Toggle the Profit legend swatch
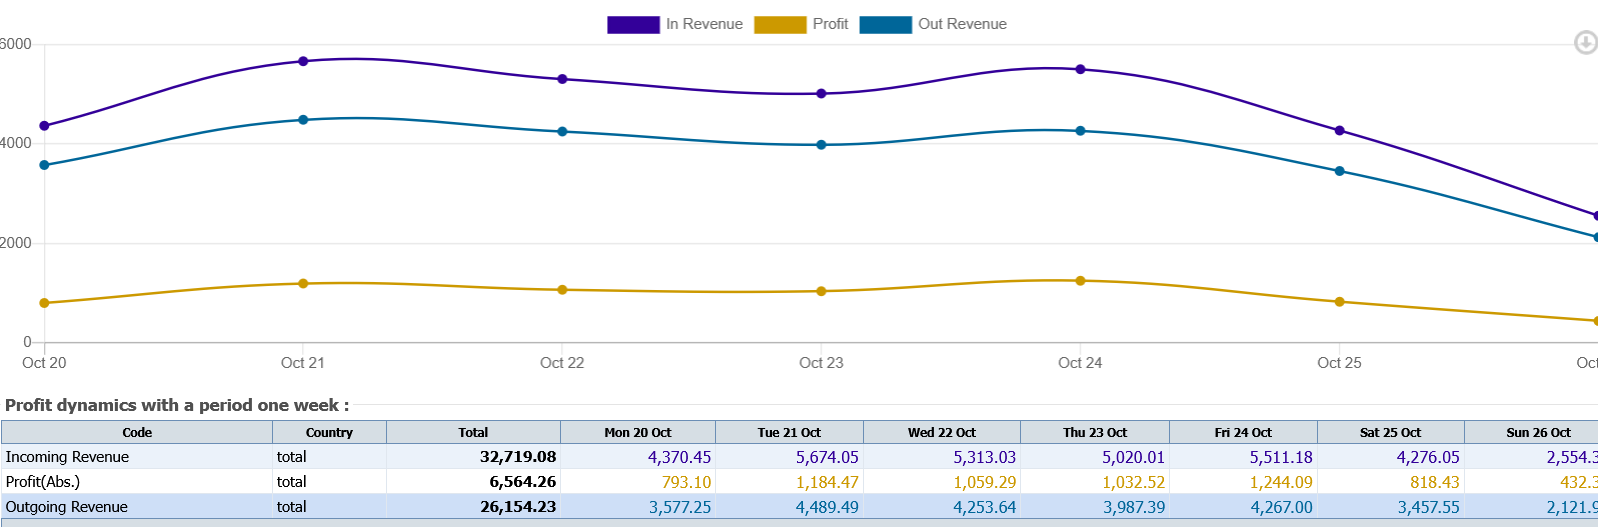1598x527 pixels. tap(780, 24)
